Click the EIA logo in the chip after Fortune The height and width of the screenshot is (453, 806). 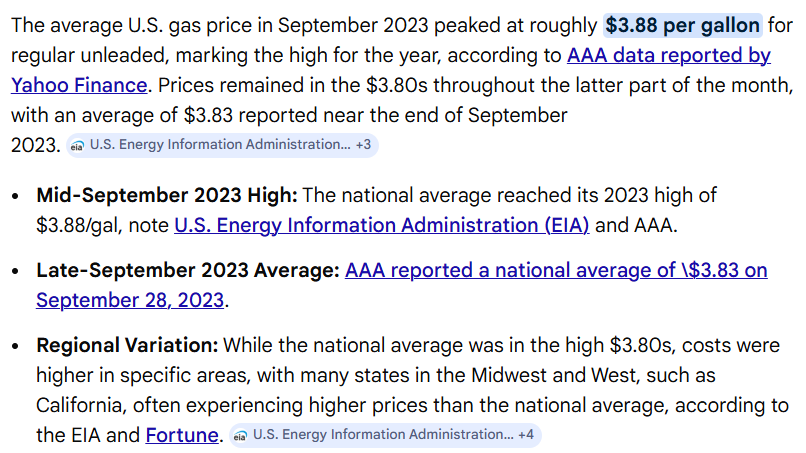241,435
